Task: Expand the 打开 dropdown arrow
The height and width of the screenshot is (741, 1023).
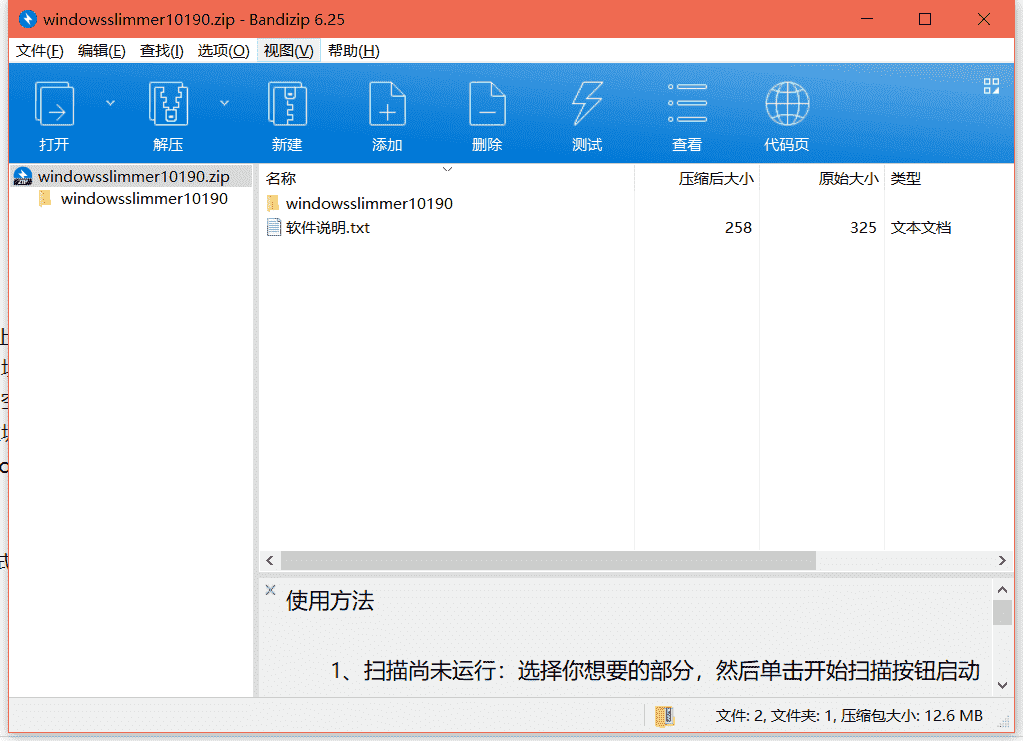Action: coord(110,103)
